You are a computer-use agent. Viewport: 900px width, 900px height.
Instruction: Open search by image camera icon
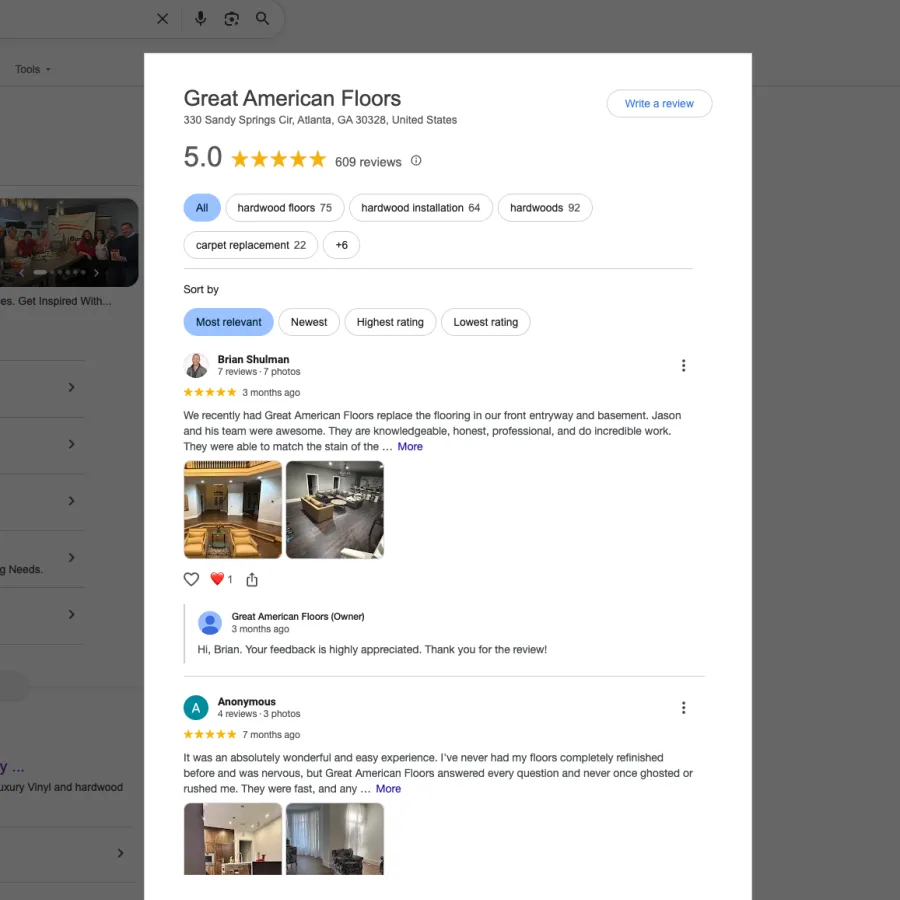(231, 19)
